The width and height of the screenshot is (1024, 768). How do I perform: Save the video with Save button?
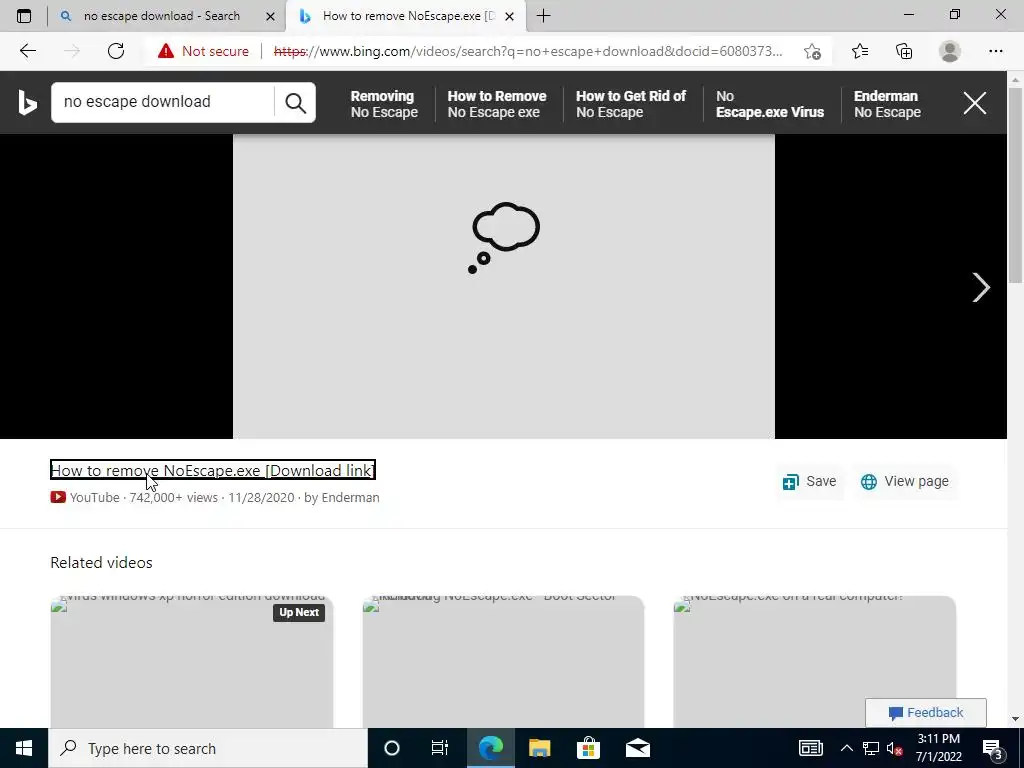(x=809, y=481)
